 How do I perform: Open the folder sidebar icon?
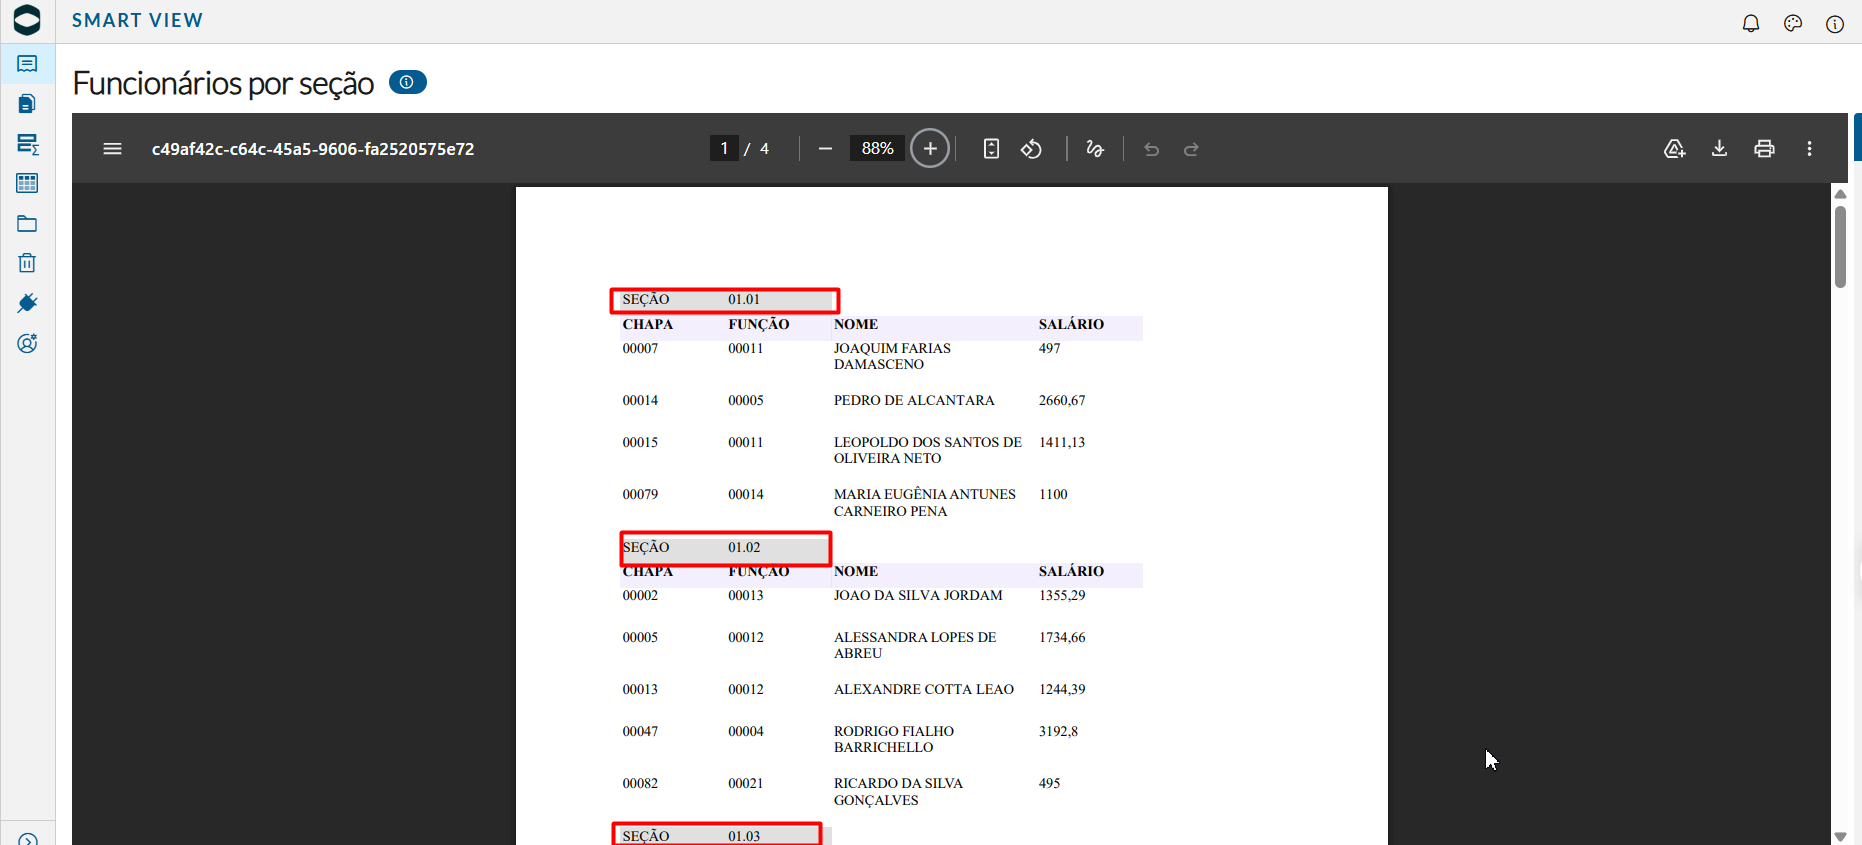tap(27, 223)
